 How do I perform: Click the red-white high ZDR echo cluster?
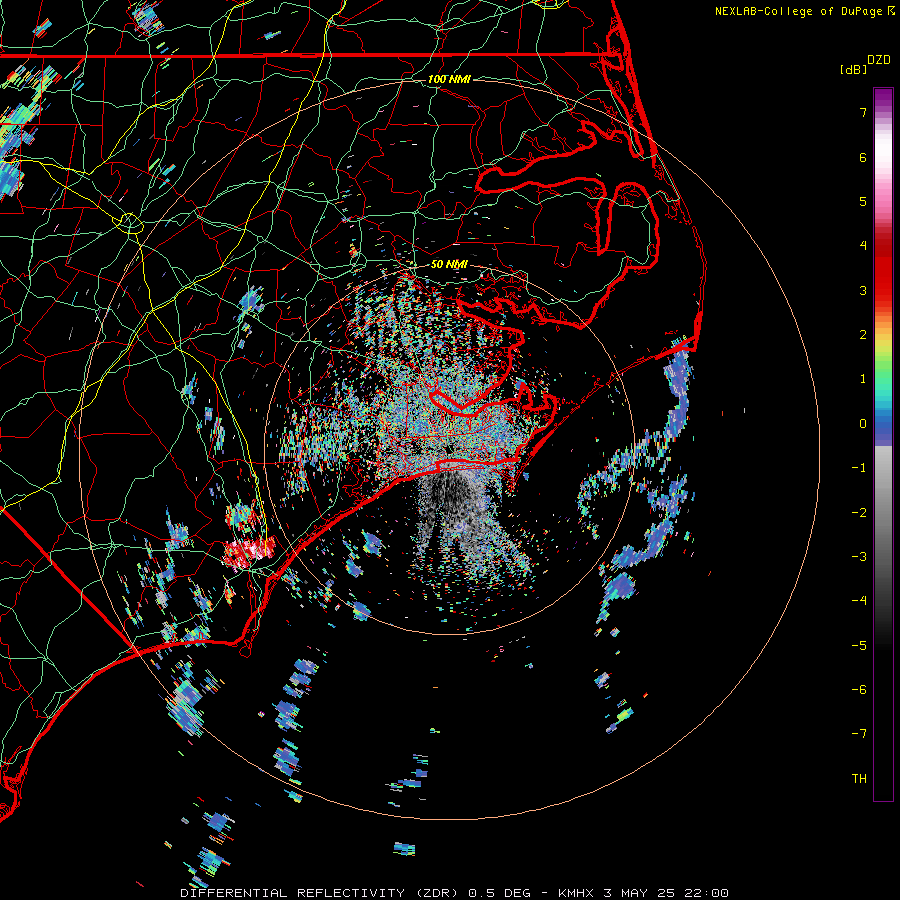pyautogui.click(x=249, y=552)
